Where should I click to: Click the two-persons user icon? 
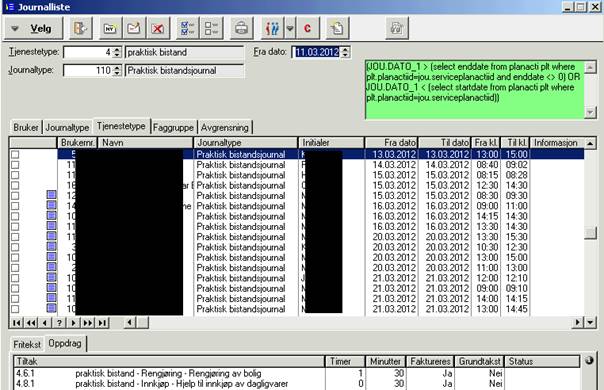[x=272, y=28]
